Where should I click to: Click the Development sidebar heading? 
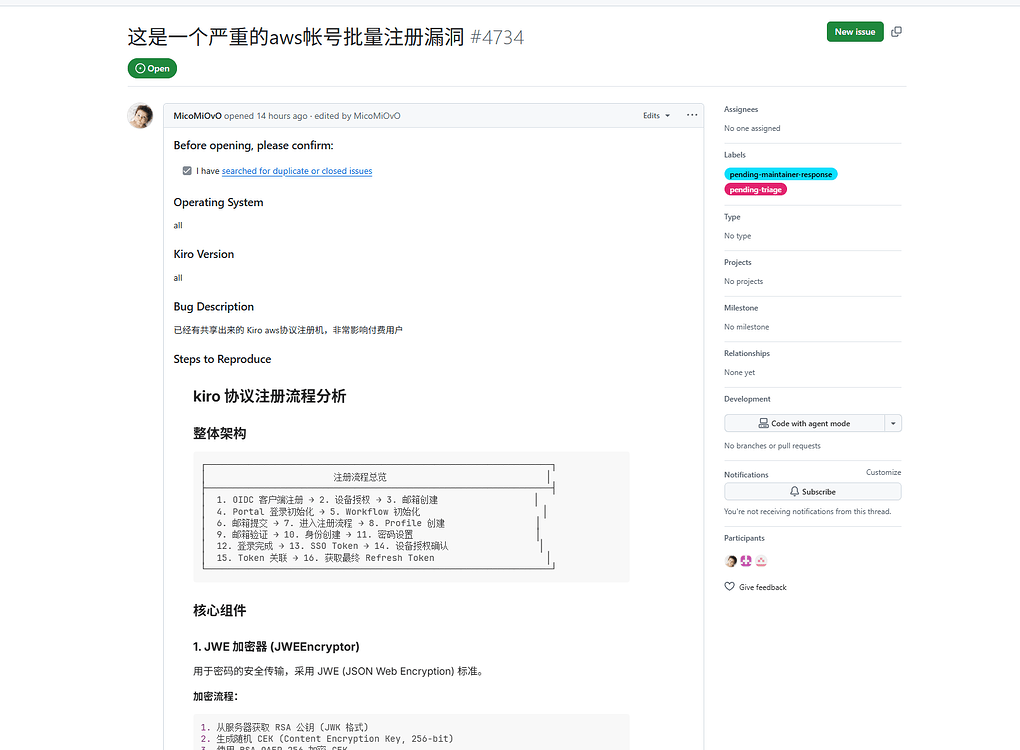coord(747,399)
